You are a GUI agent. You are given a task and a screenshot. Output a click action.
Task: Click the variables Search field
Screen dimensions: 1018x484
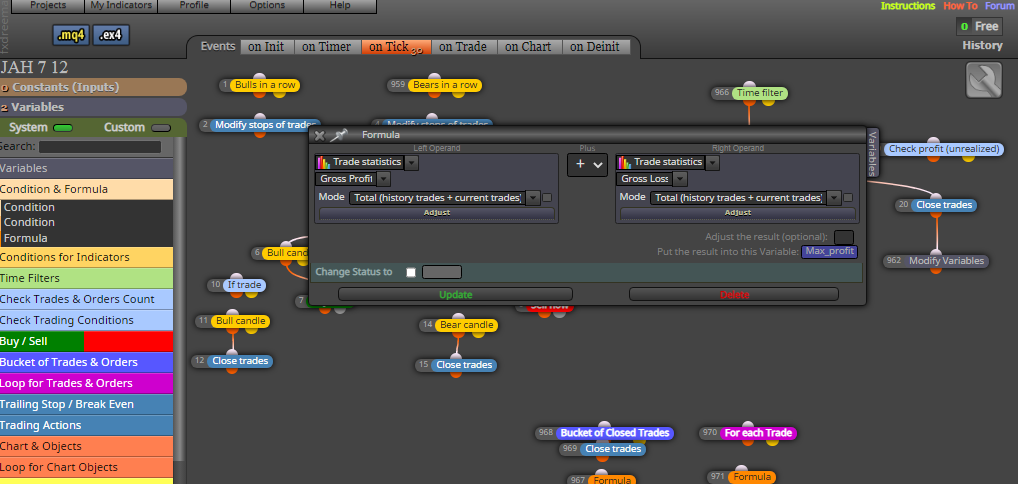click(x=100, y=147)
